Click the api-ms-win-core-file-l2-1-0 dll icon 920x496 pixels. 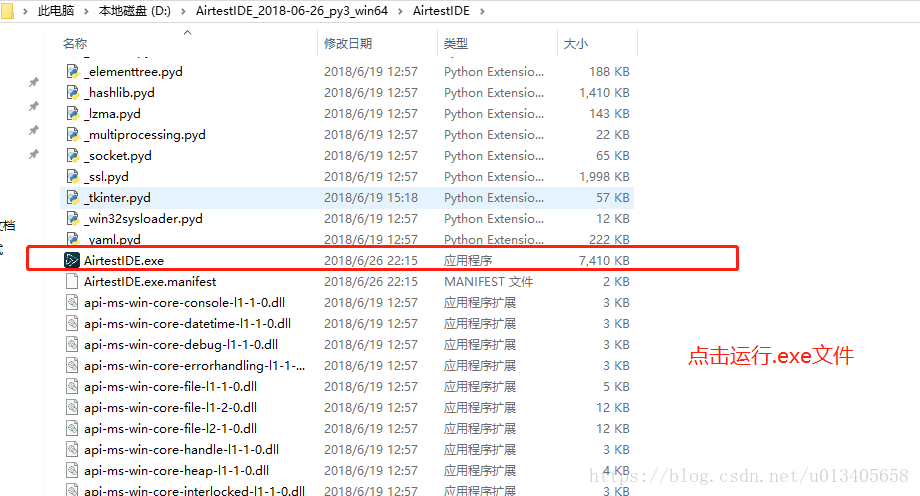pos(72,428)
